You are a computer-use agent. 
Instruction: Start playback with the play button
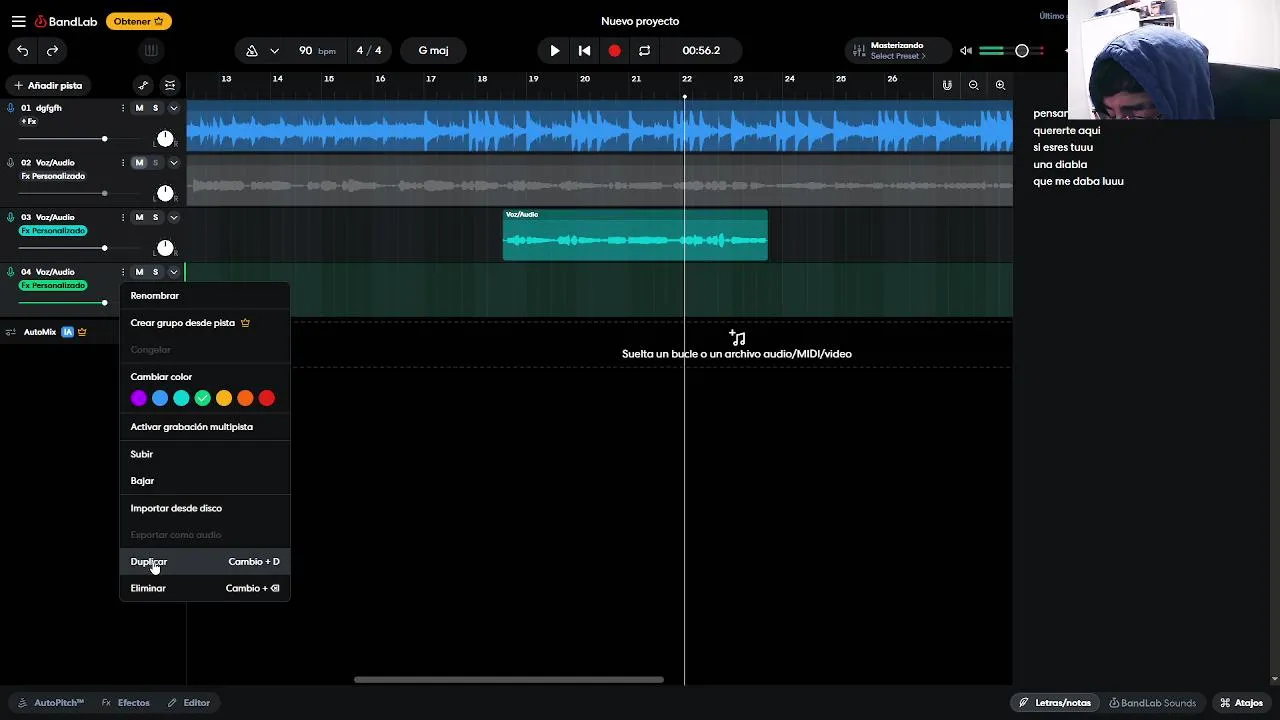(x=554, y=50)
